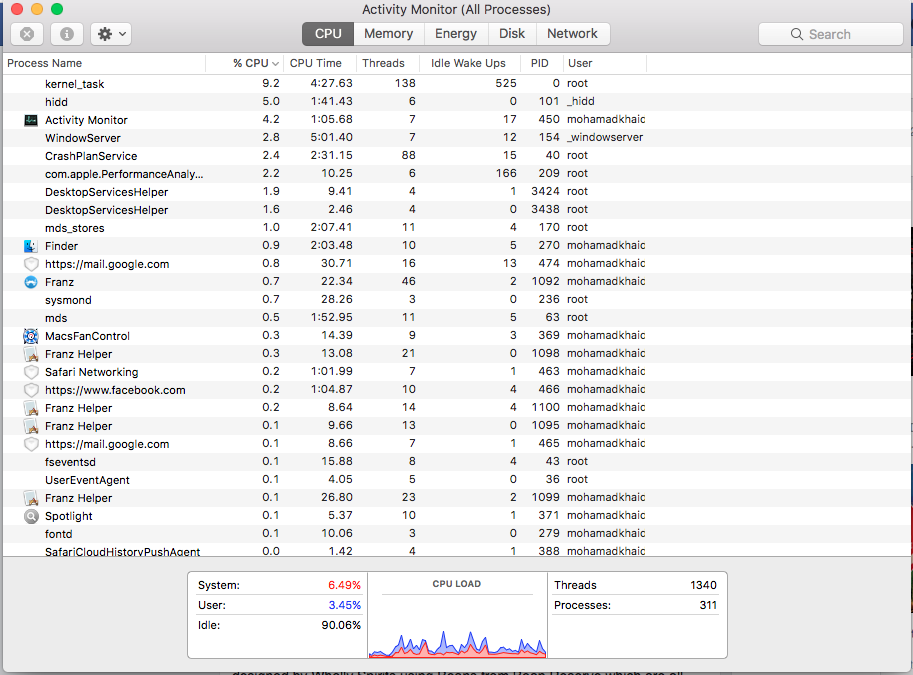Click the https://www.facebook.com shield icon
This screenshot has width=913, height=675.
[x=31, y=390]
